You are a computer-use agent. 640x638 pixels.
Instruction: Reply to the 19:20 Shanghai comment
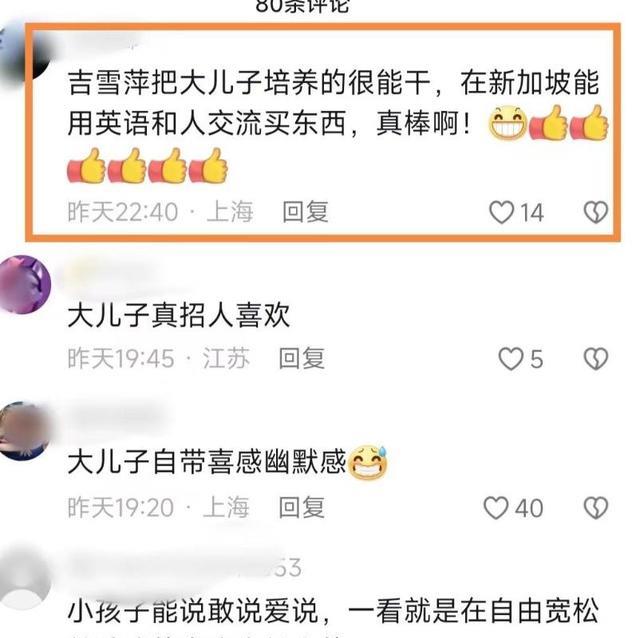click(302, 507)
